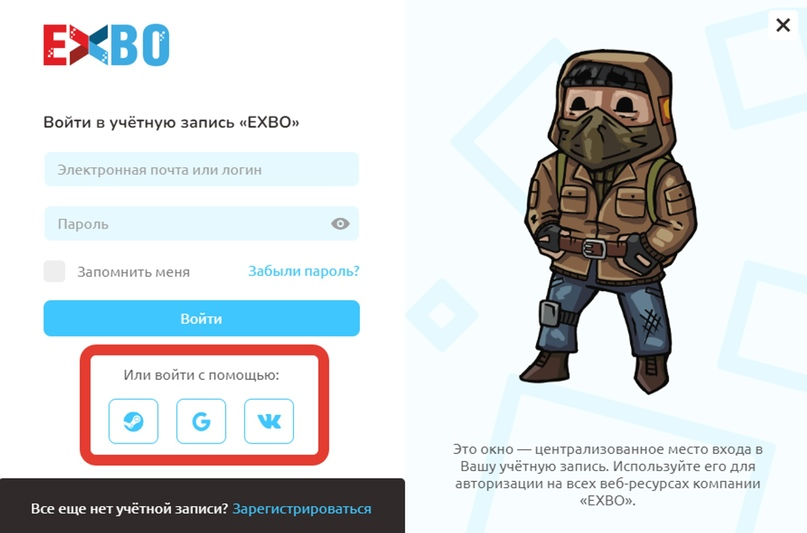Image resolution: width=807 pixels, height=533 pixels.
Task: Open the Забыли пароль? link
Action: pyautogui.click(x=304, y=271)
